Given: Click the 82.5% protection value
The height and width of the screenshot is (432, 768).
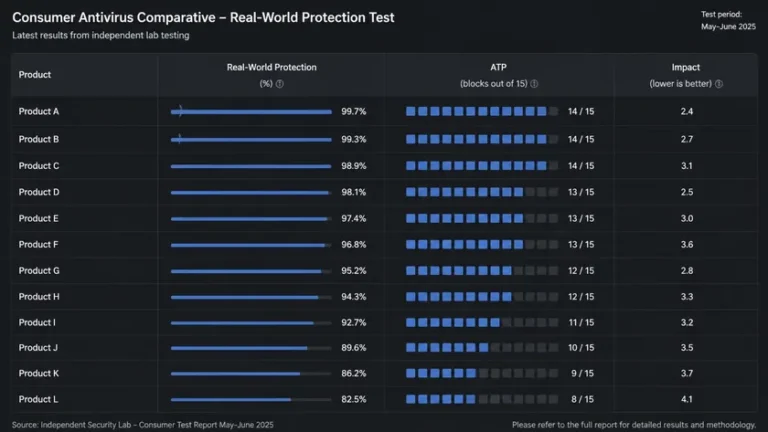Looking at the screenshot, I should (354, 400).
